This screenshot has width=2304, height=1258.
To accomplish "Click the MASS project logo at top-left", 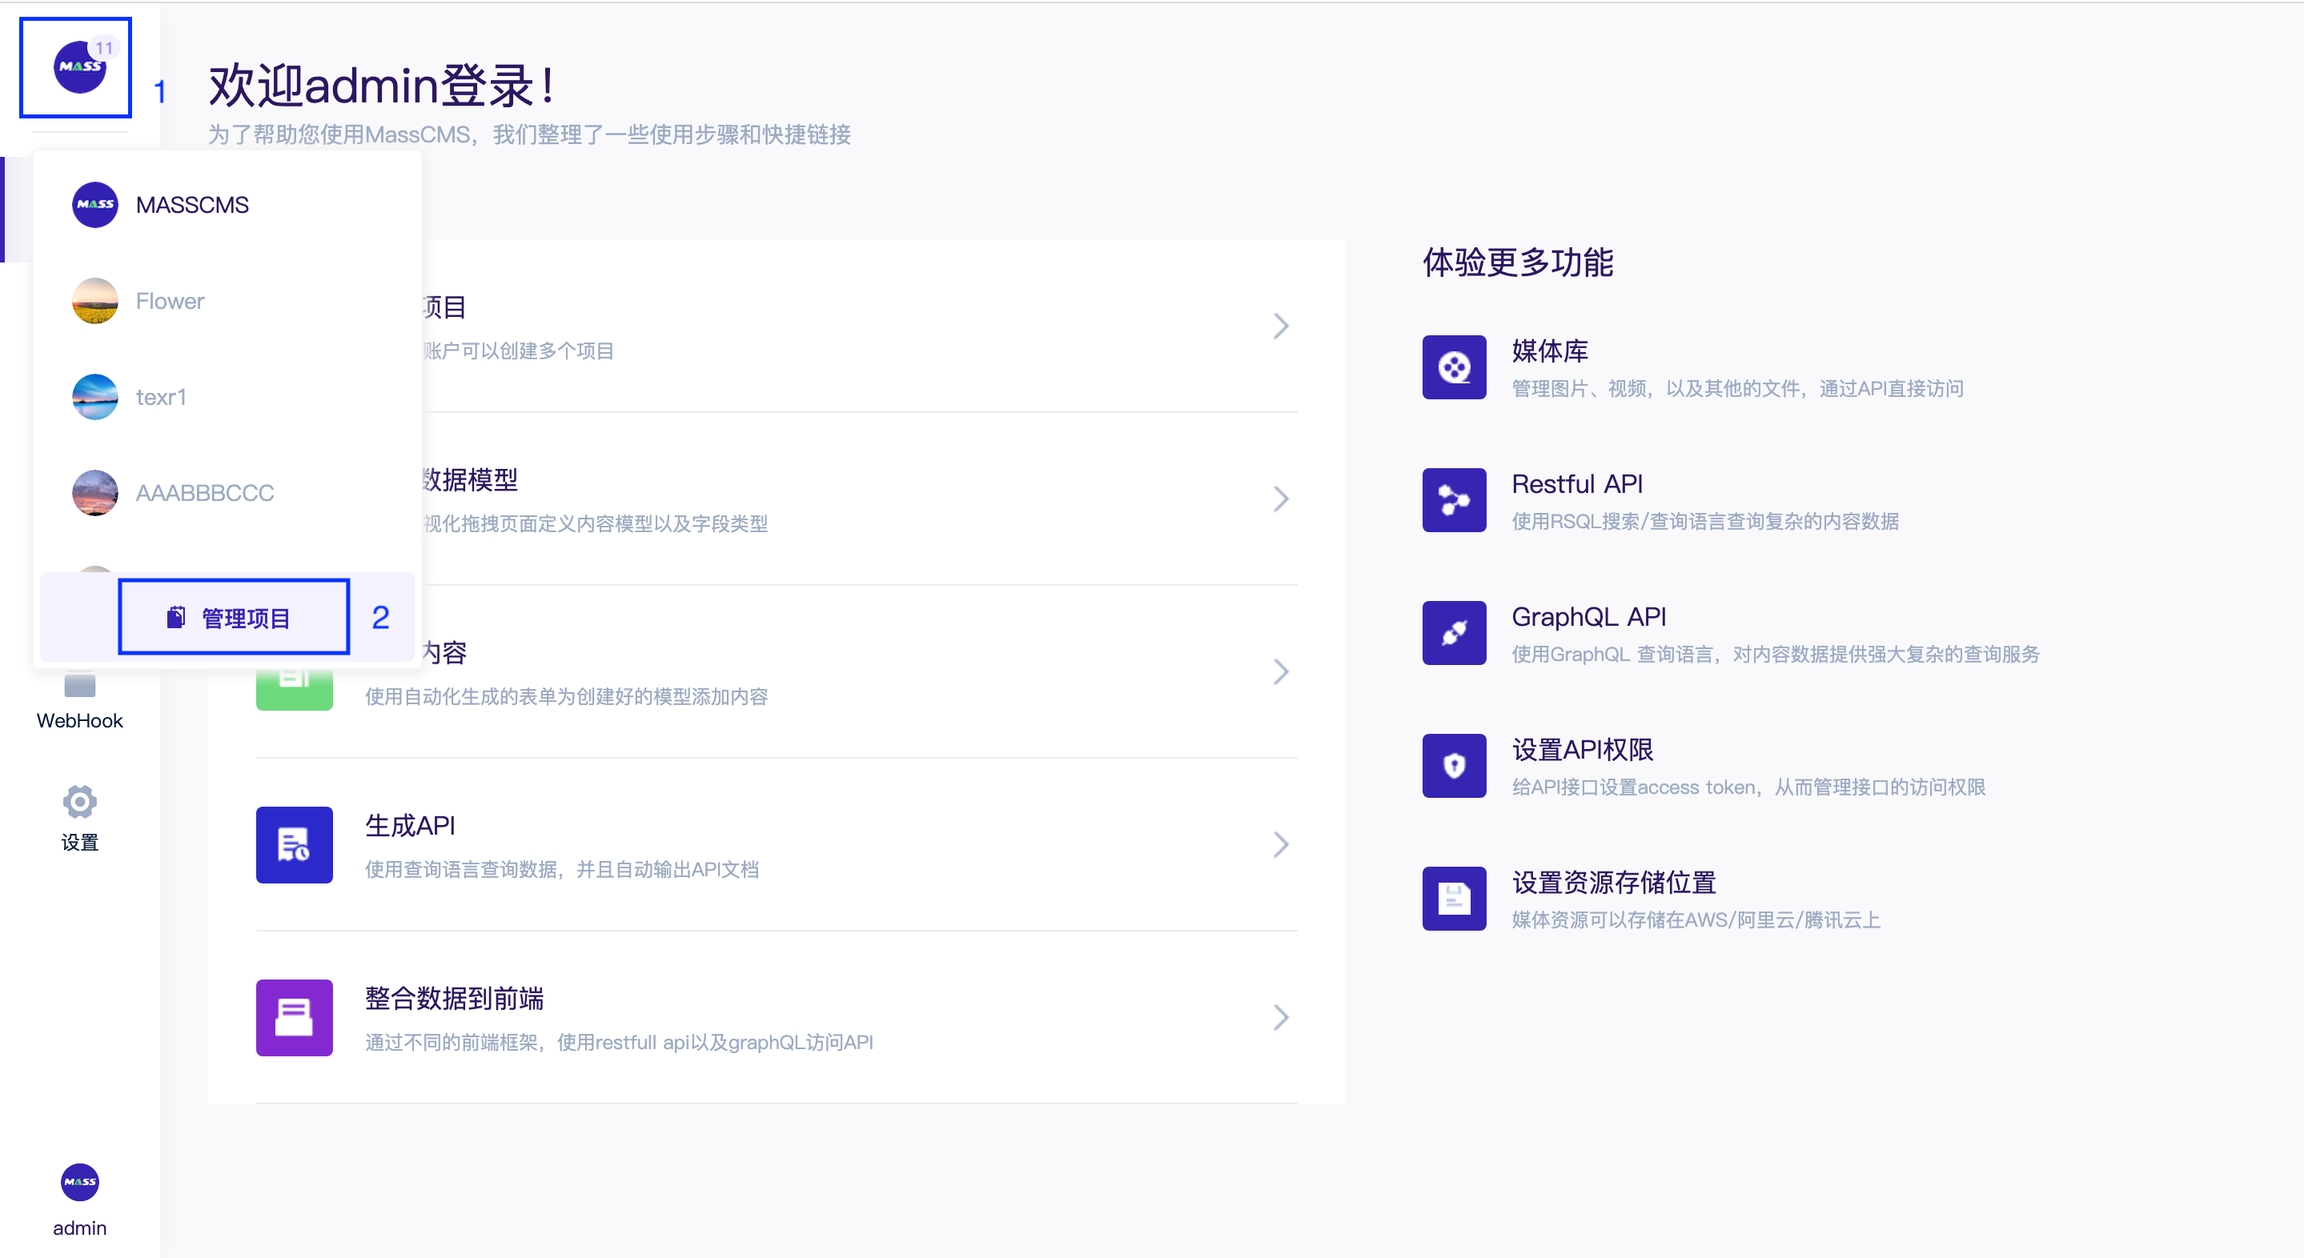I will (x=79, y=67).
